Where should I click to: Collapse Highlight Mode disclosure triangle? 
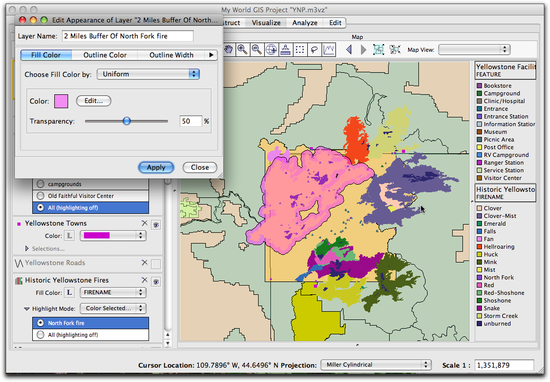(x=27, y=309)
